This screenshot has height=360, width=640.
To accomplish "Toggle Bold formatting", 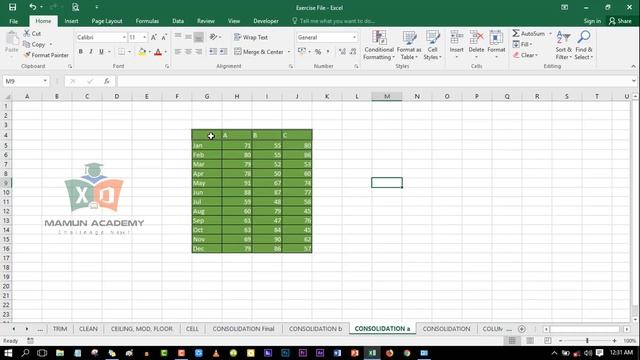I will tap(80, 52).
